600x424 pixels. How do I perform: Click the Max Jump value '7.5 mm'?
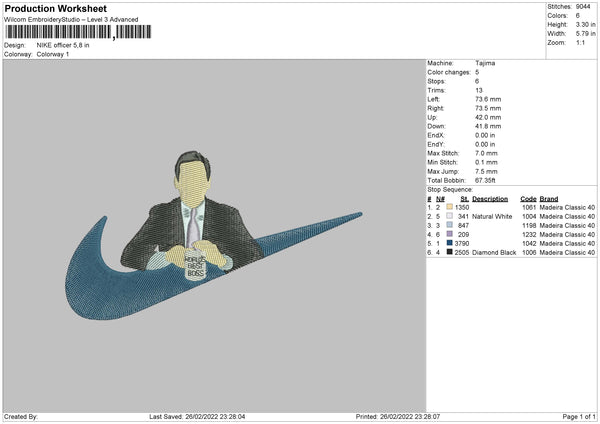pos(486,171)
